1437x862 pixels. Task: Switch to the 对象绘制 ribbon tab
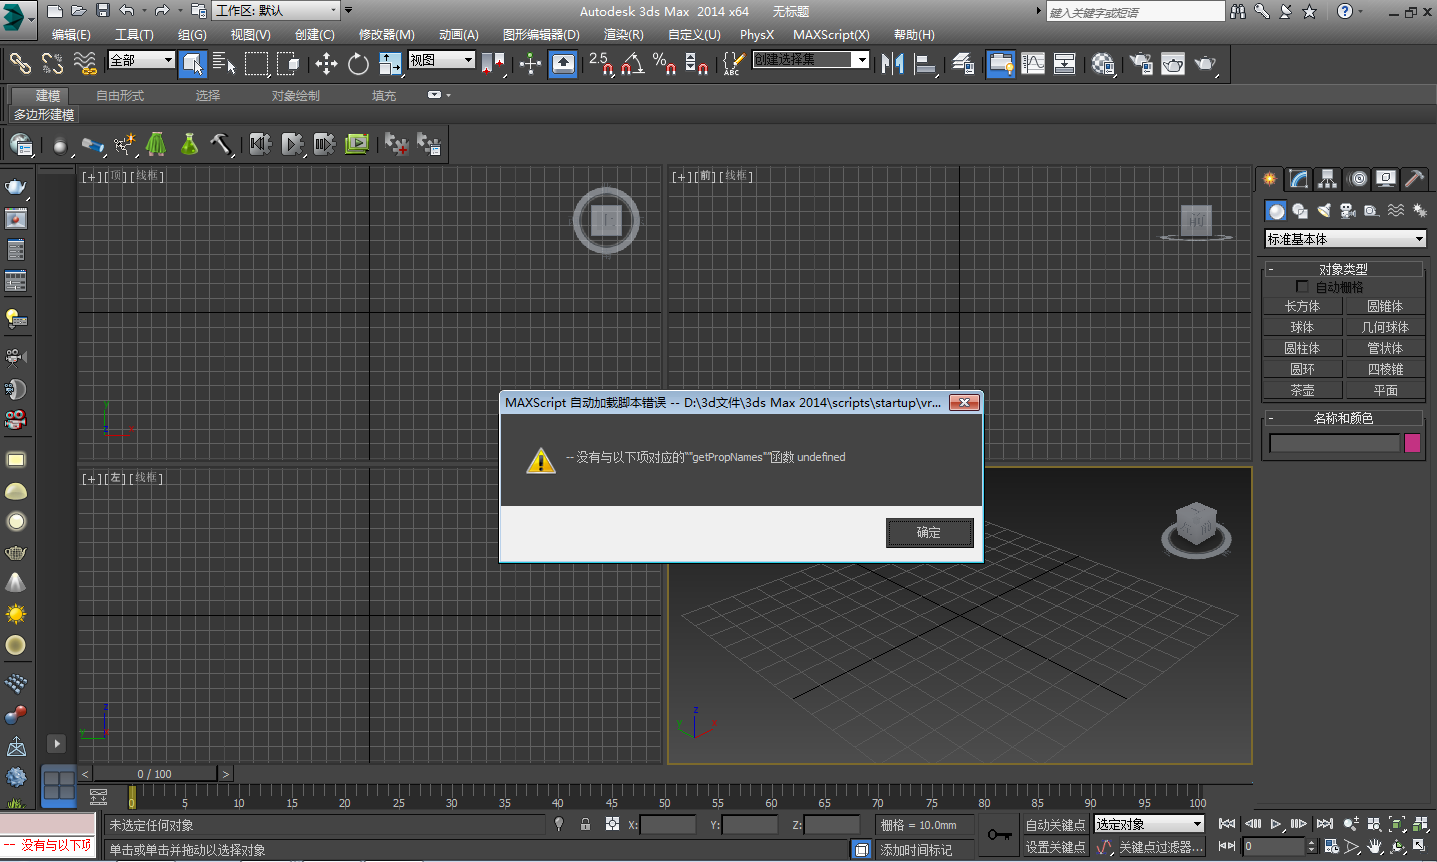(x=296, y=96)
